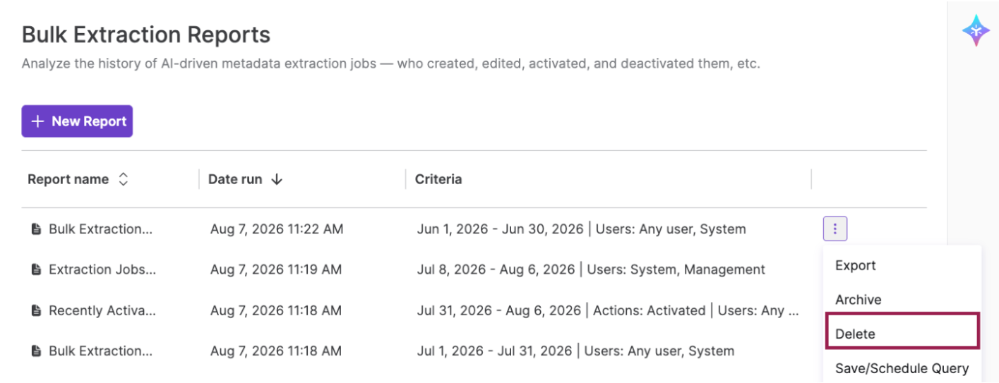Open the Recently Activa... report

click(102, 310)
